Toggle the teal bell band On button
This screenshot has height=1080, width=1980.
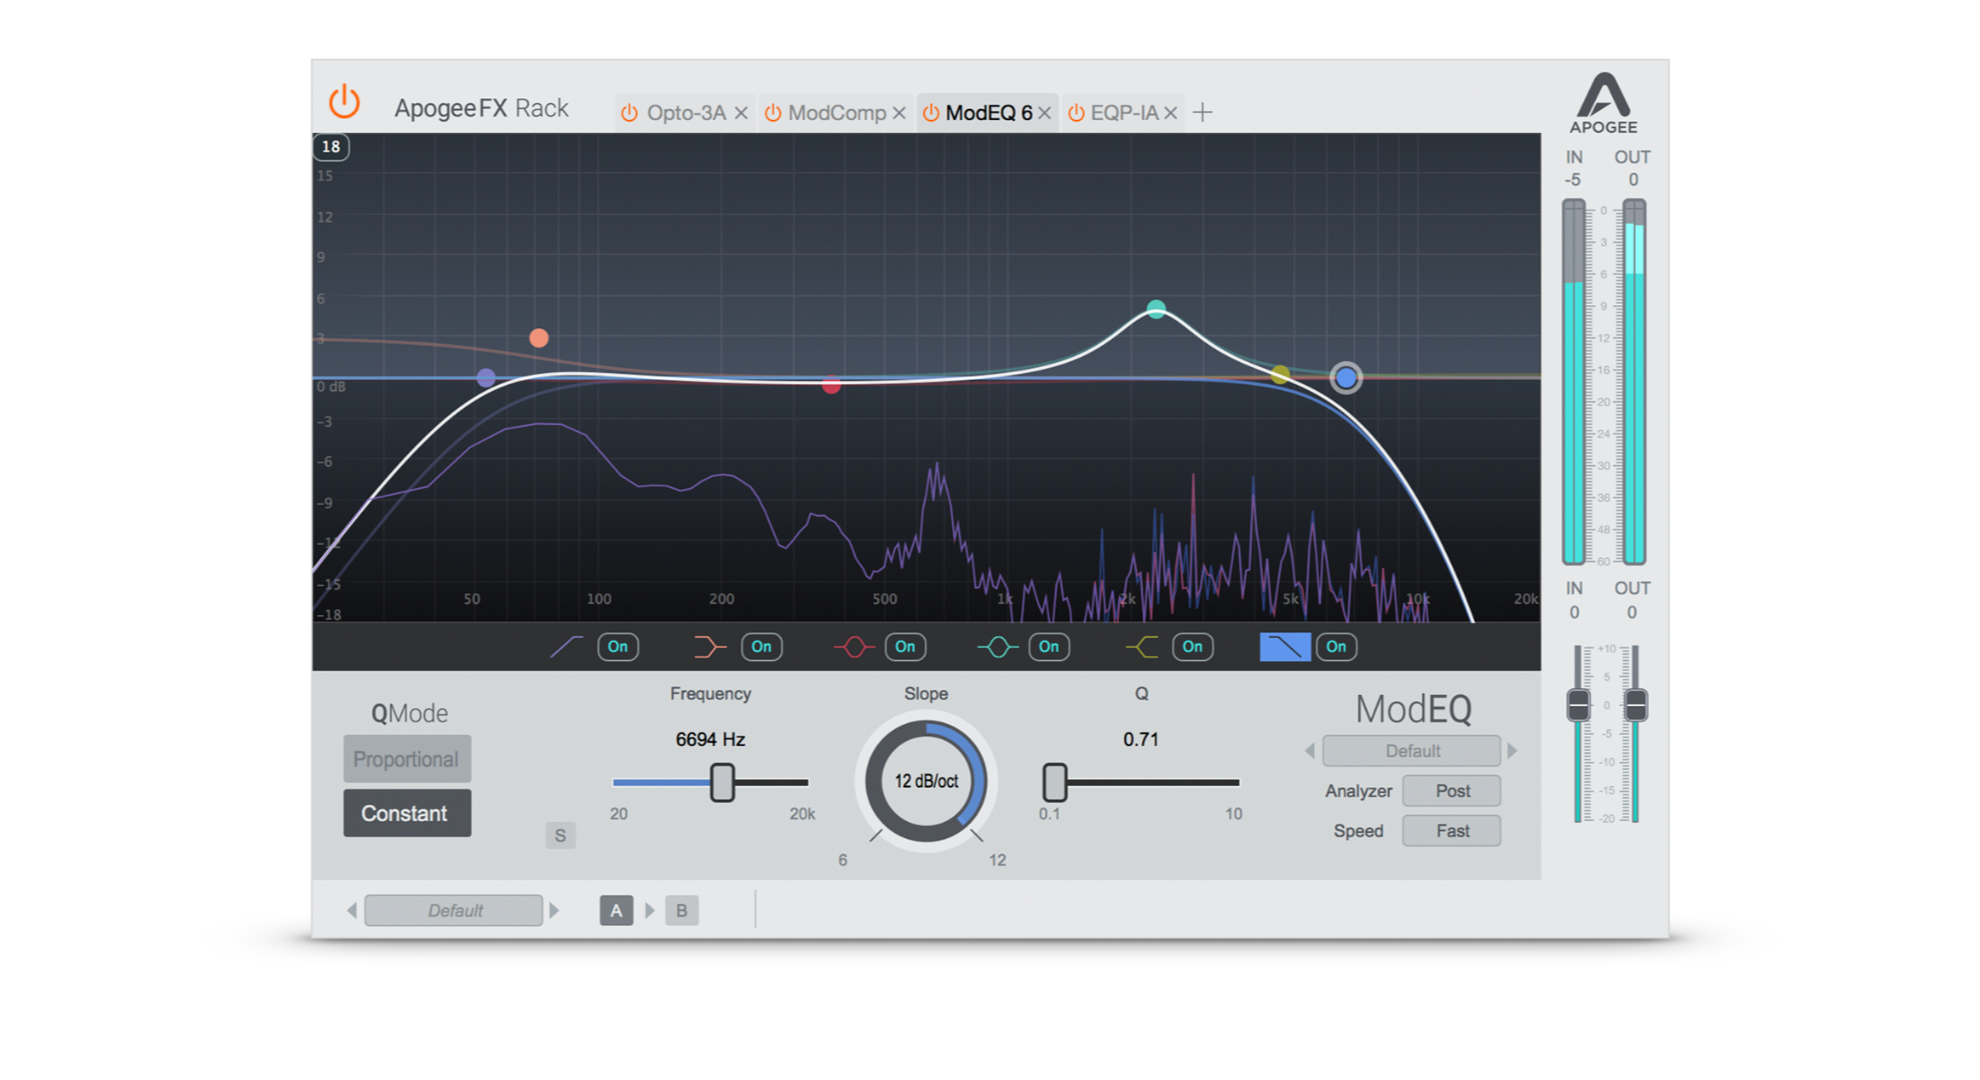click(1049, 647)
